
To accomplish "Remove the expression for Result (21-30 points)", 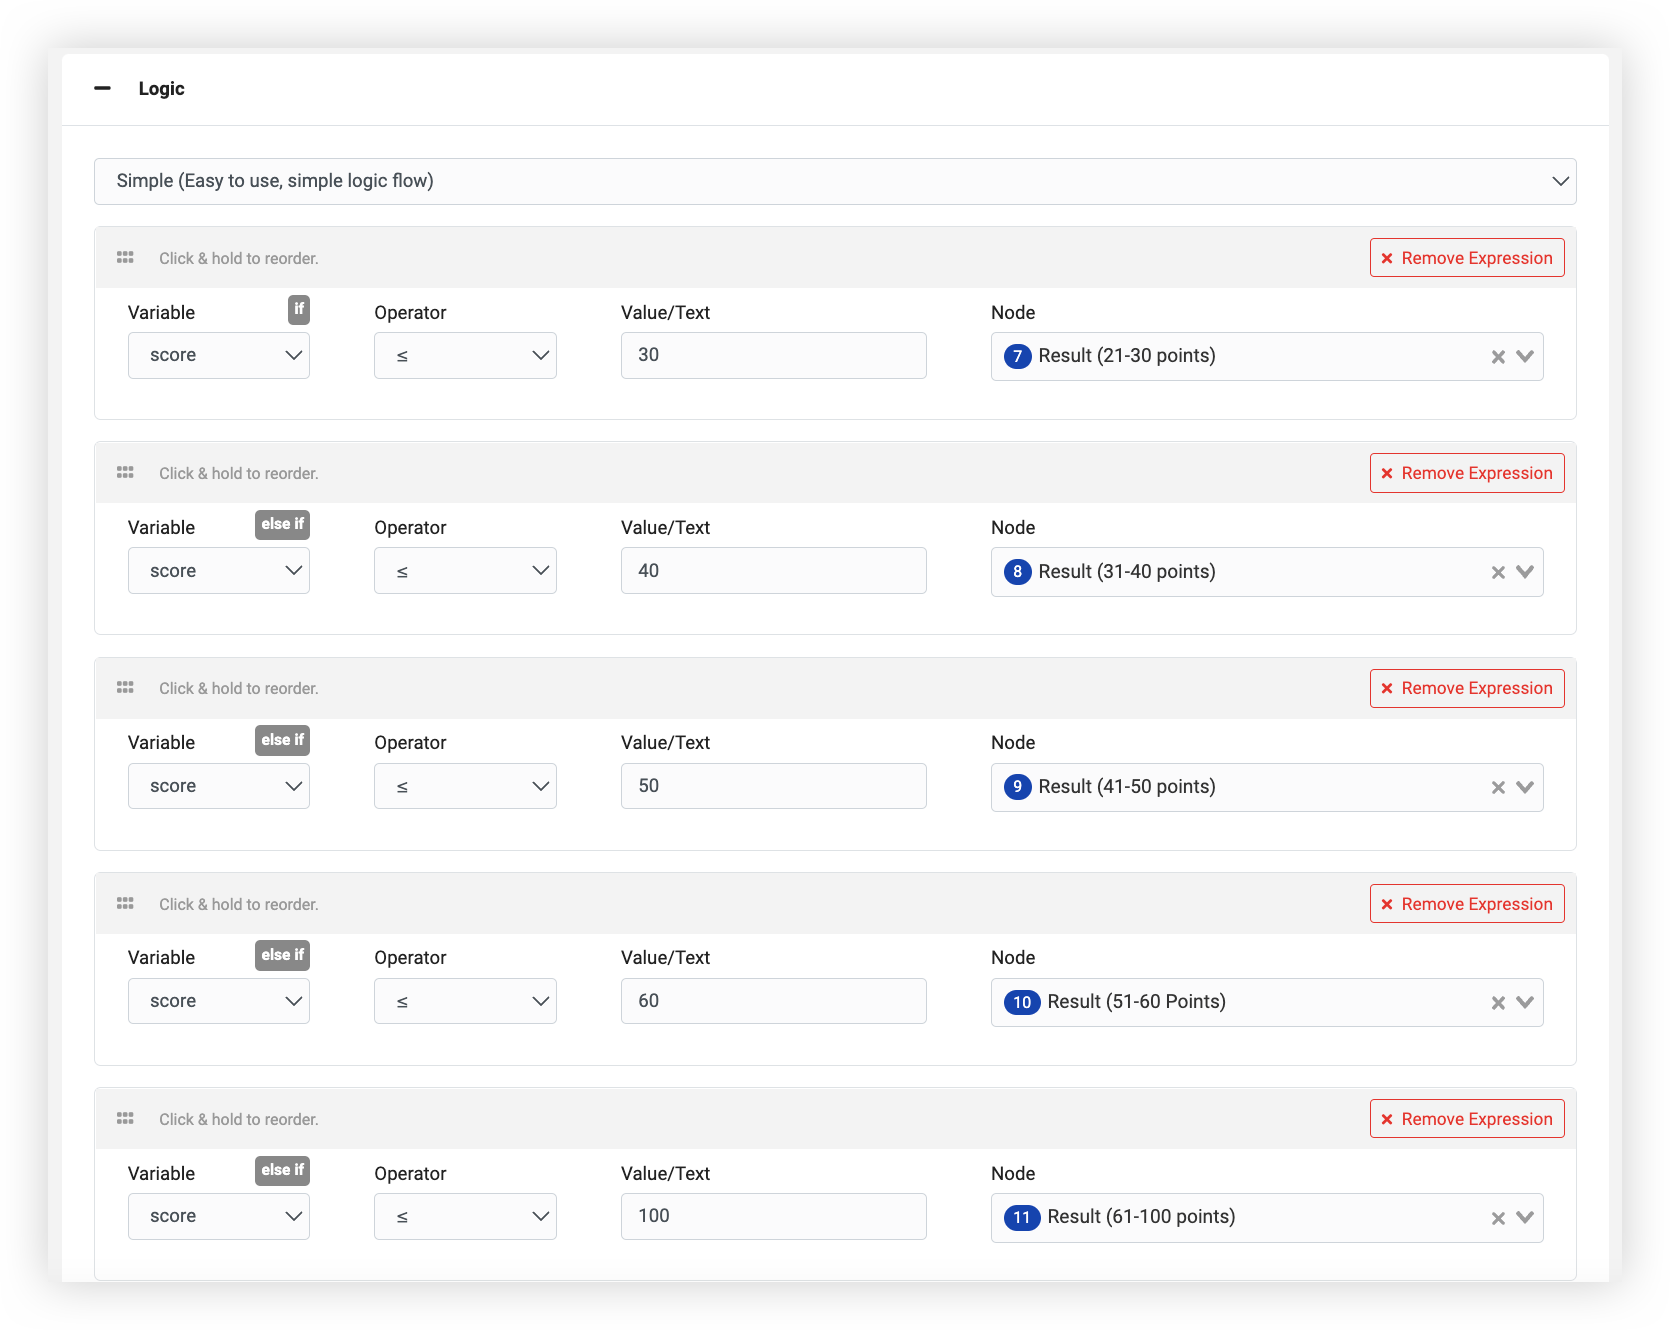I will (x=1467, y=258).
